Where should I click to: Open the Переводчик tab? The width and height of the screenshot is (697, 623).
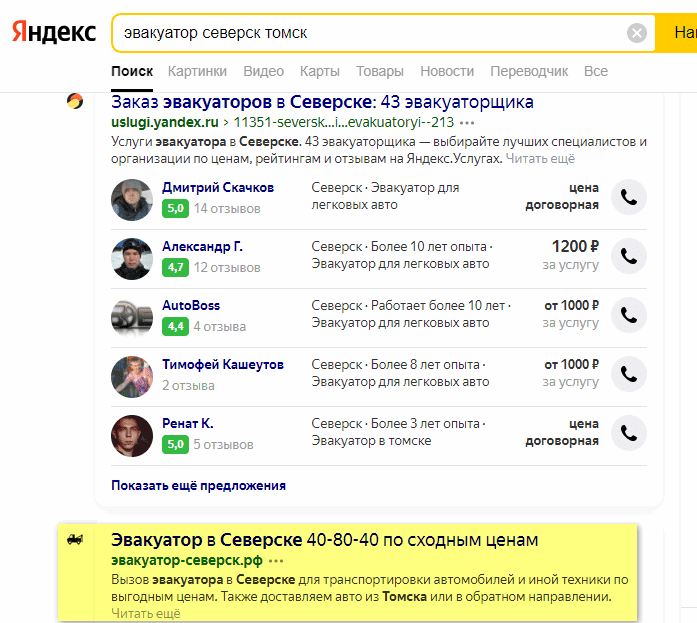click(x=529, y=71)
